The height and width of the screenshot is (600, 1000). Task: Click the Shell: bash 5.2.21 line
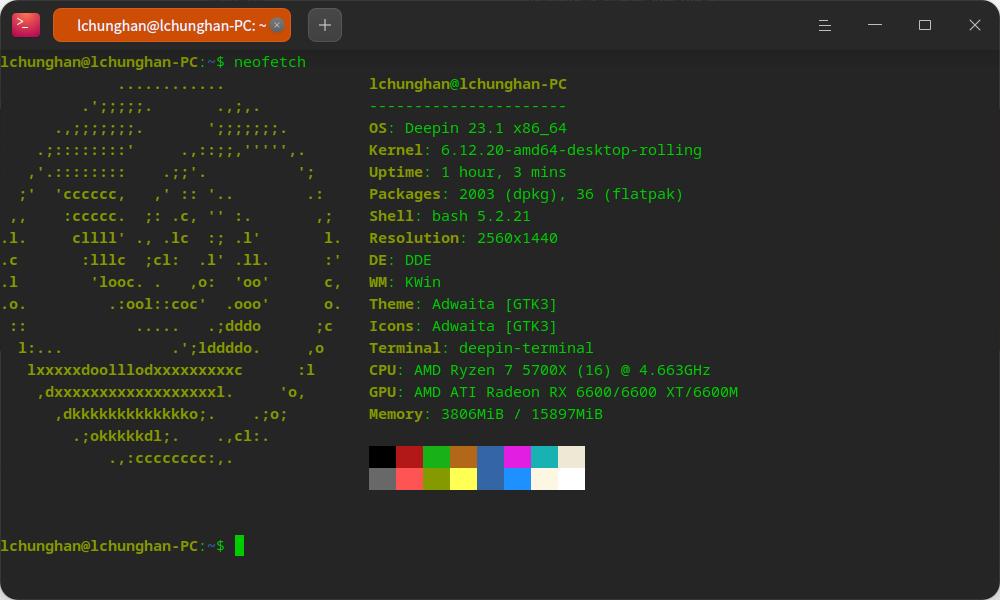tap(450, 216)
